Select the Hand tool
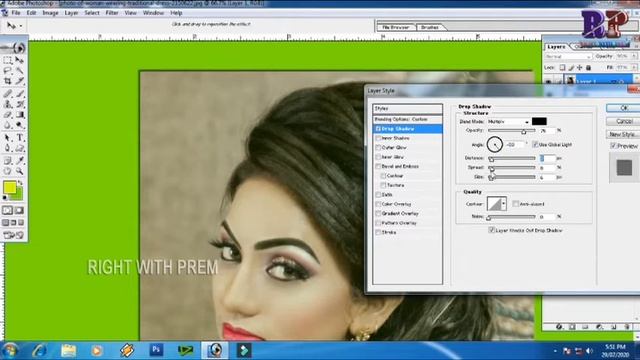640x360 pixels. point(7,171)
